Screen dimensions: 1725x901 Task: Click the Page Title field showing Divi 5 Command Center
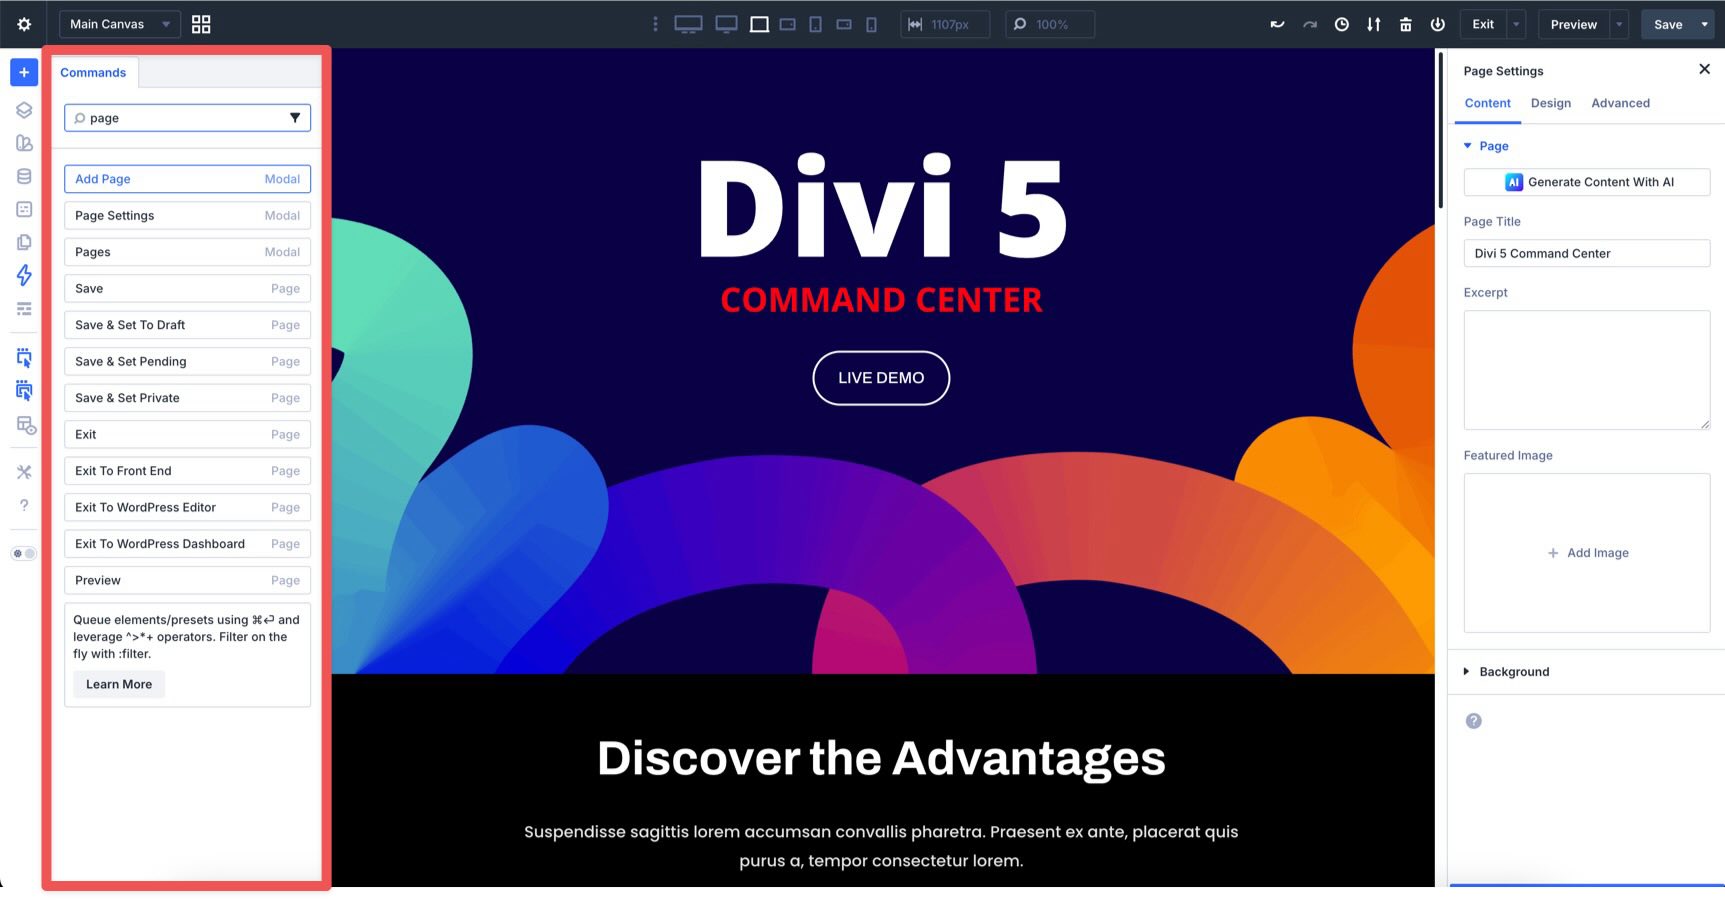(x=1586, y=253)
